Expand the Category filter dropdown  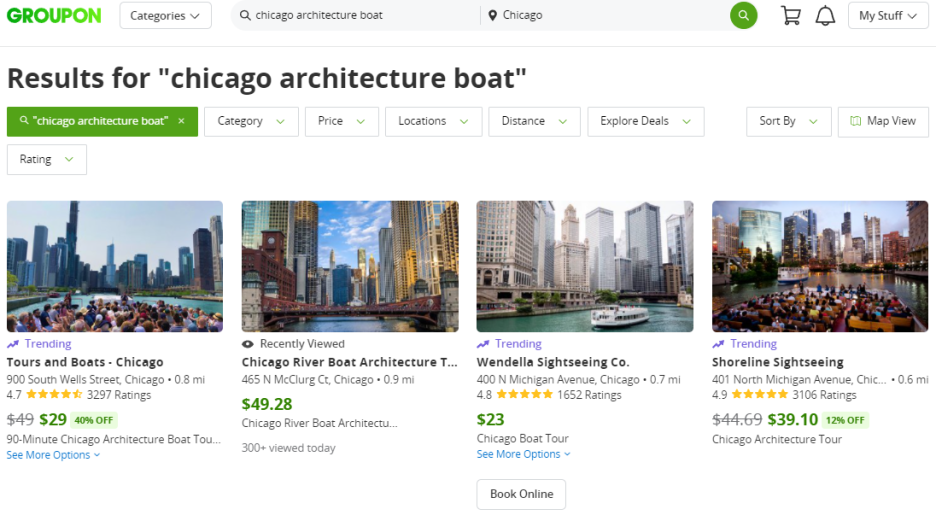pyautogui.click(x=251, y=121)
